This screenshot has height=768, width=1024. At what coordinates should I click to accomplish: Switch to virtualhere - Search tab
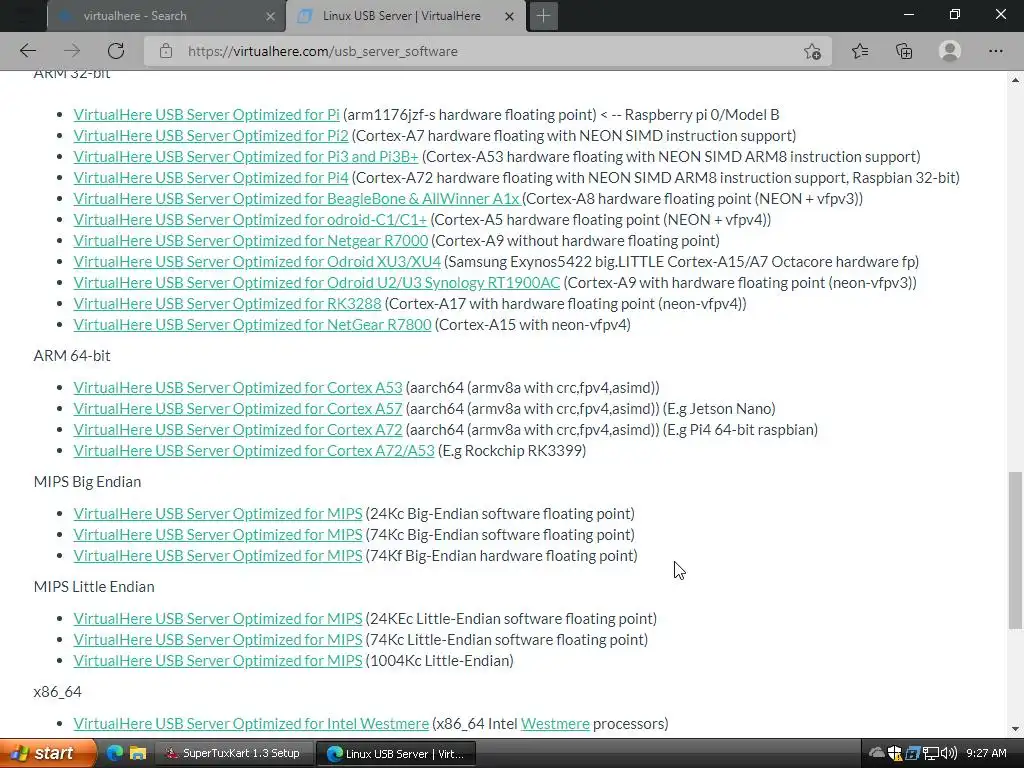coord(166,16)
